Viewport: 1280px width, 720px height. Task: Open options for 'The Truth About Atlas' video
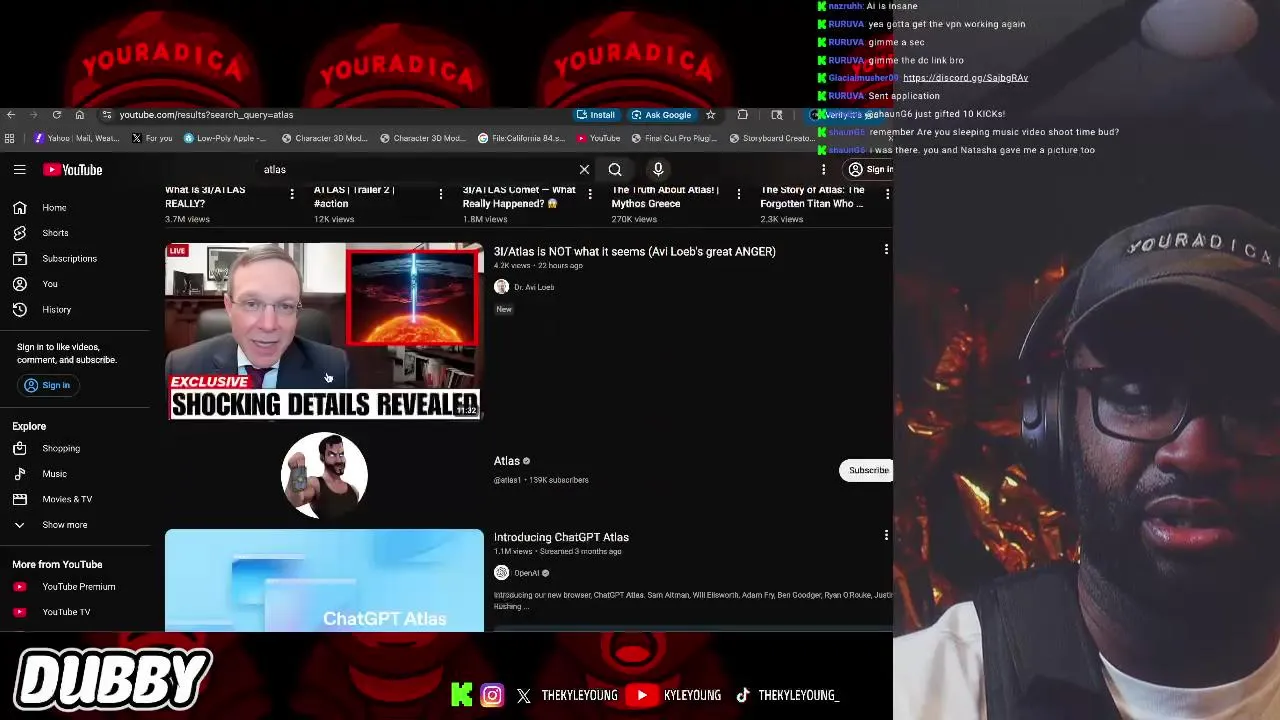[x=739, y=194]
